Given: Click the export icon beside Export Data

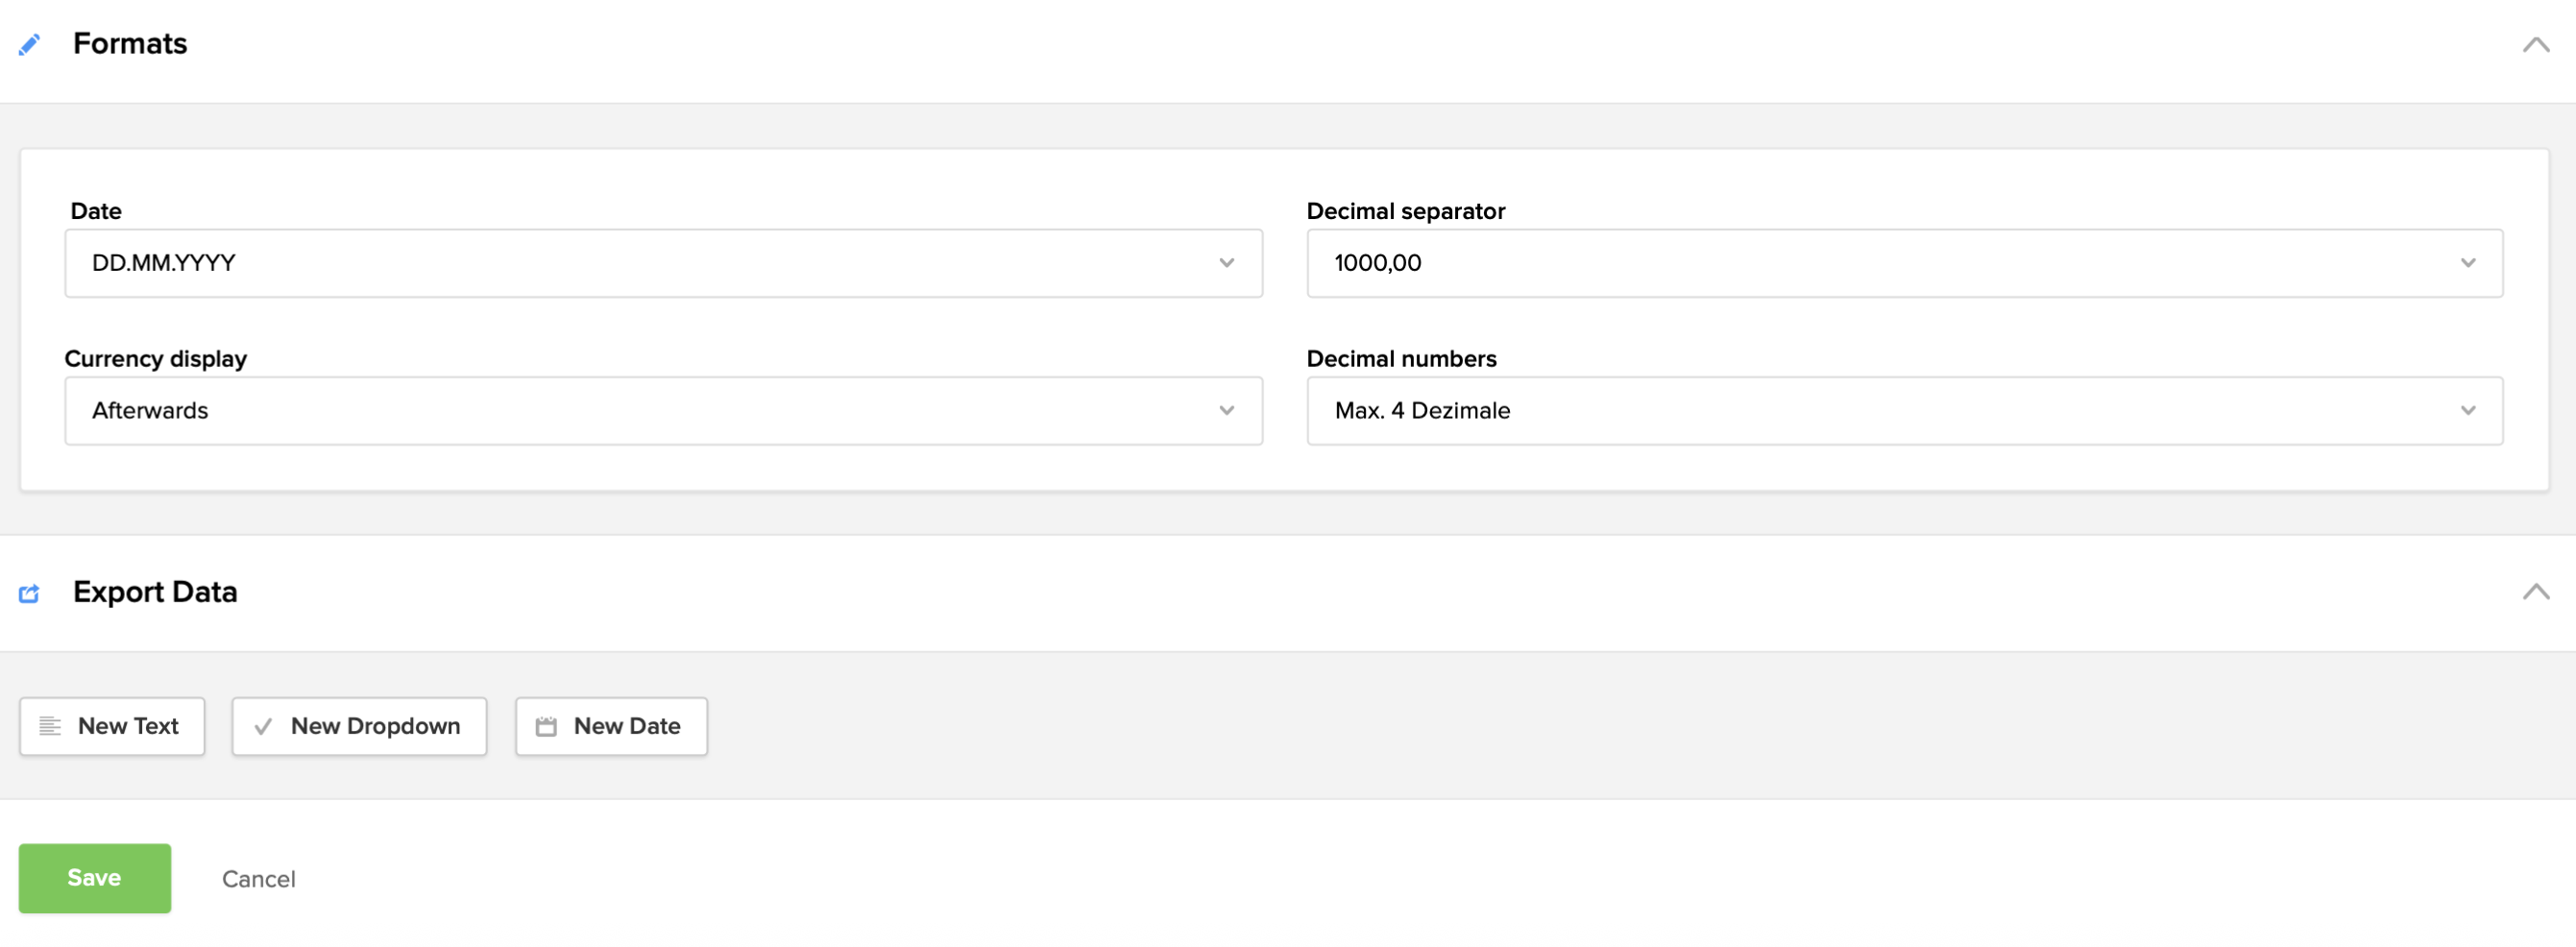Looking at the screenshot, I should coord(30,594).
